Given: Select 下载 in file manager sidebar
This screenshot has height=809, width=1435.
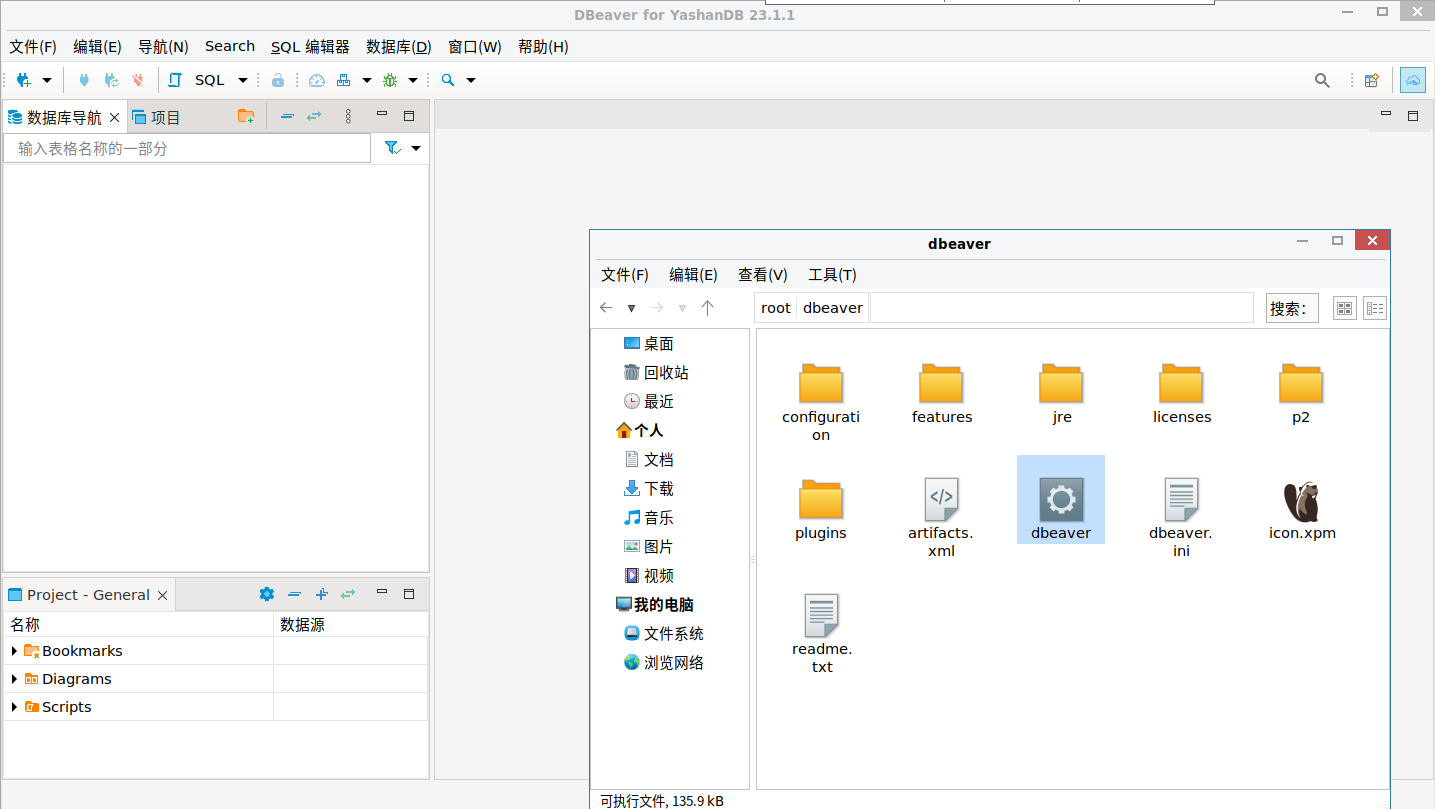Looking at the screenshot, I should point(648,489).
